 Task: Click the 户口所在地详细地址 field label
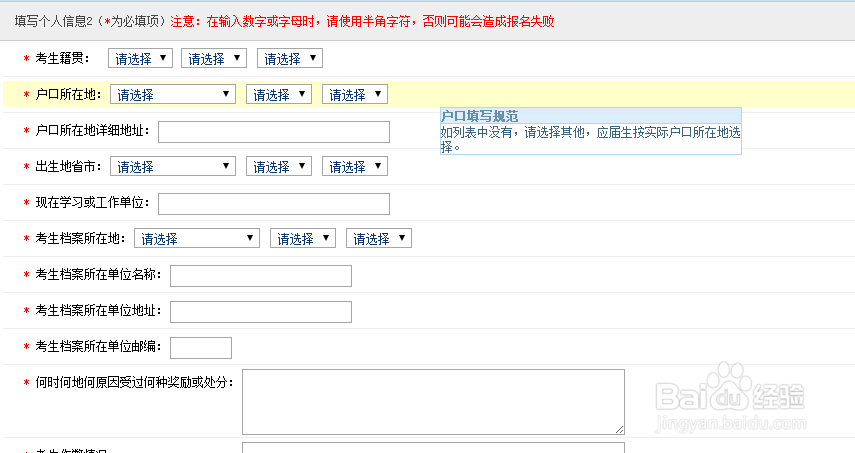pyautogui.click(x=92, y=130)
